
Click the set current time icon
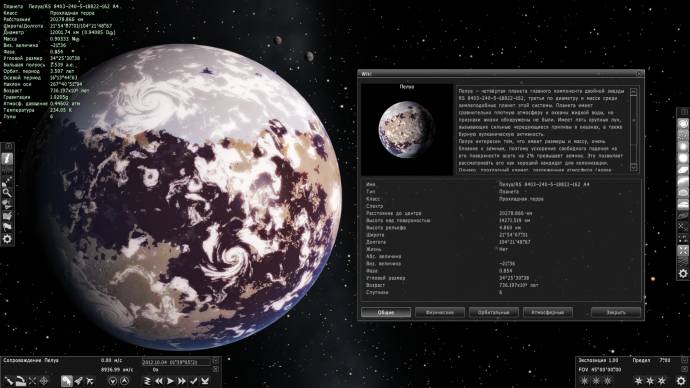click(x=205, y=381)
